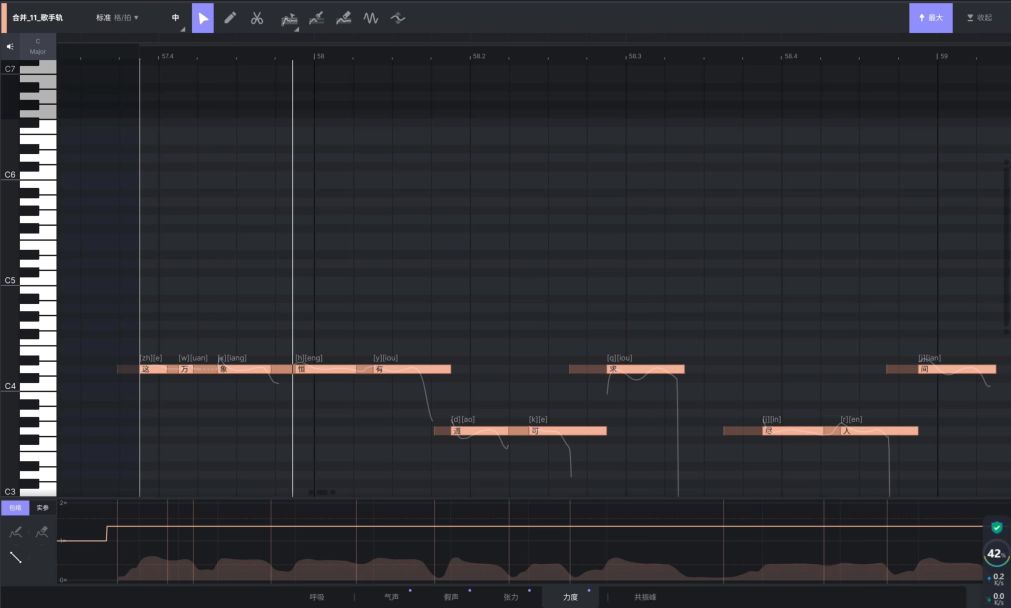Image resolution: width=1011 pixels, height=608 pixels.
Task: Click the orange envelope line in parameter panel
Action: coord(500,526)
